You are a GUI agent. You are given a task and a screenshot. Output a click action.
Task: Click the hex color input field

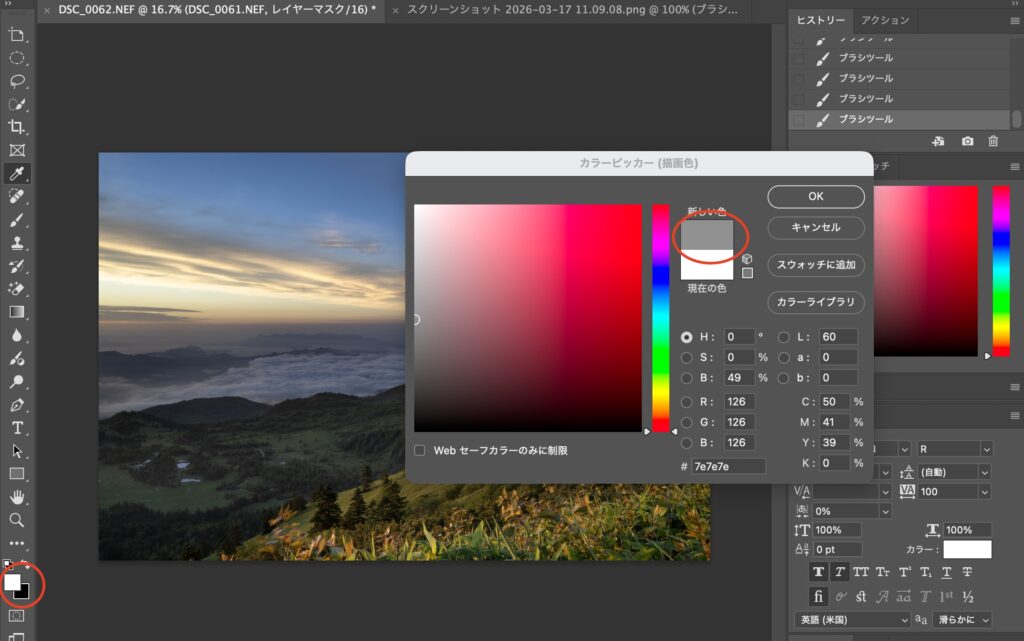tap(727, 466)
